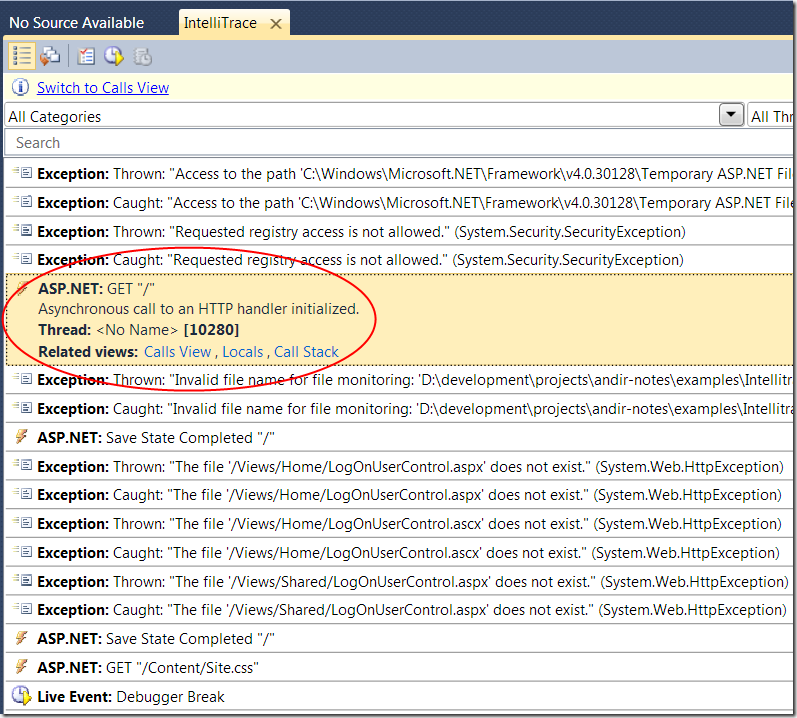
Task: Click the lightning icon of GET "/Content/Site.css"
Action: click(x=21, y=666)
